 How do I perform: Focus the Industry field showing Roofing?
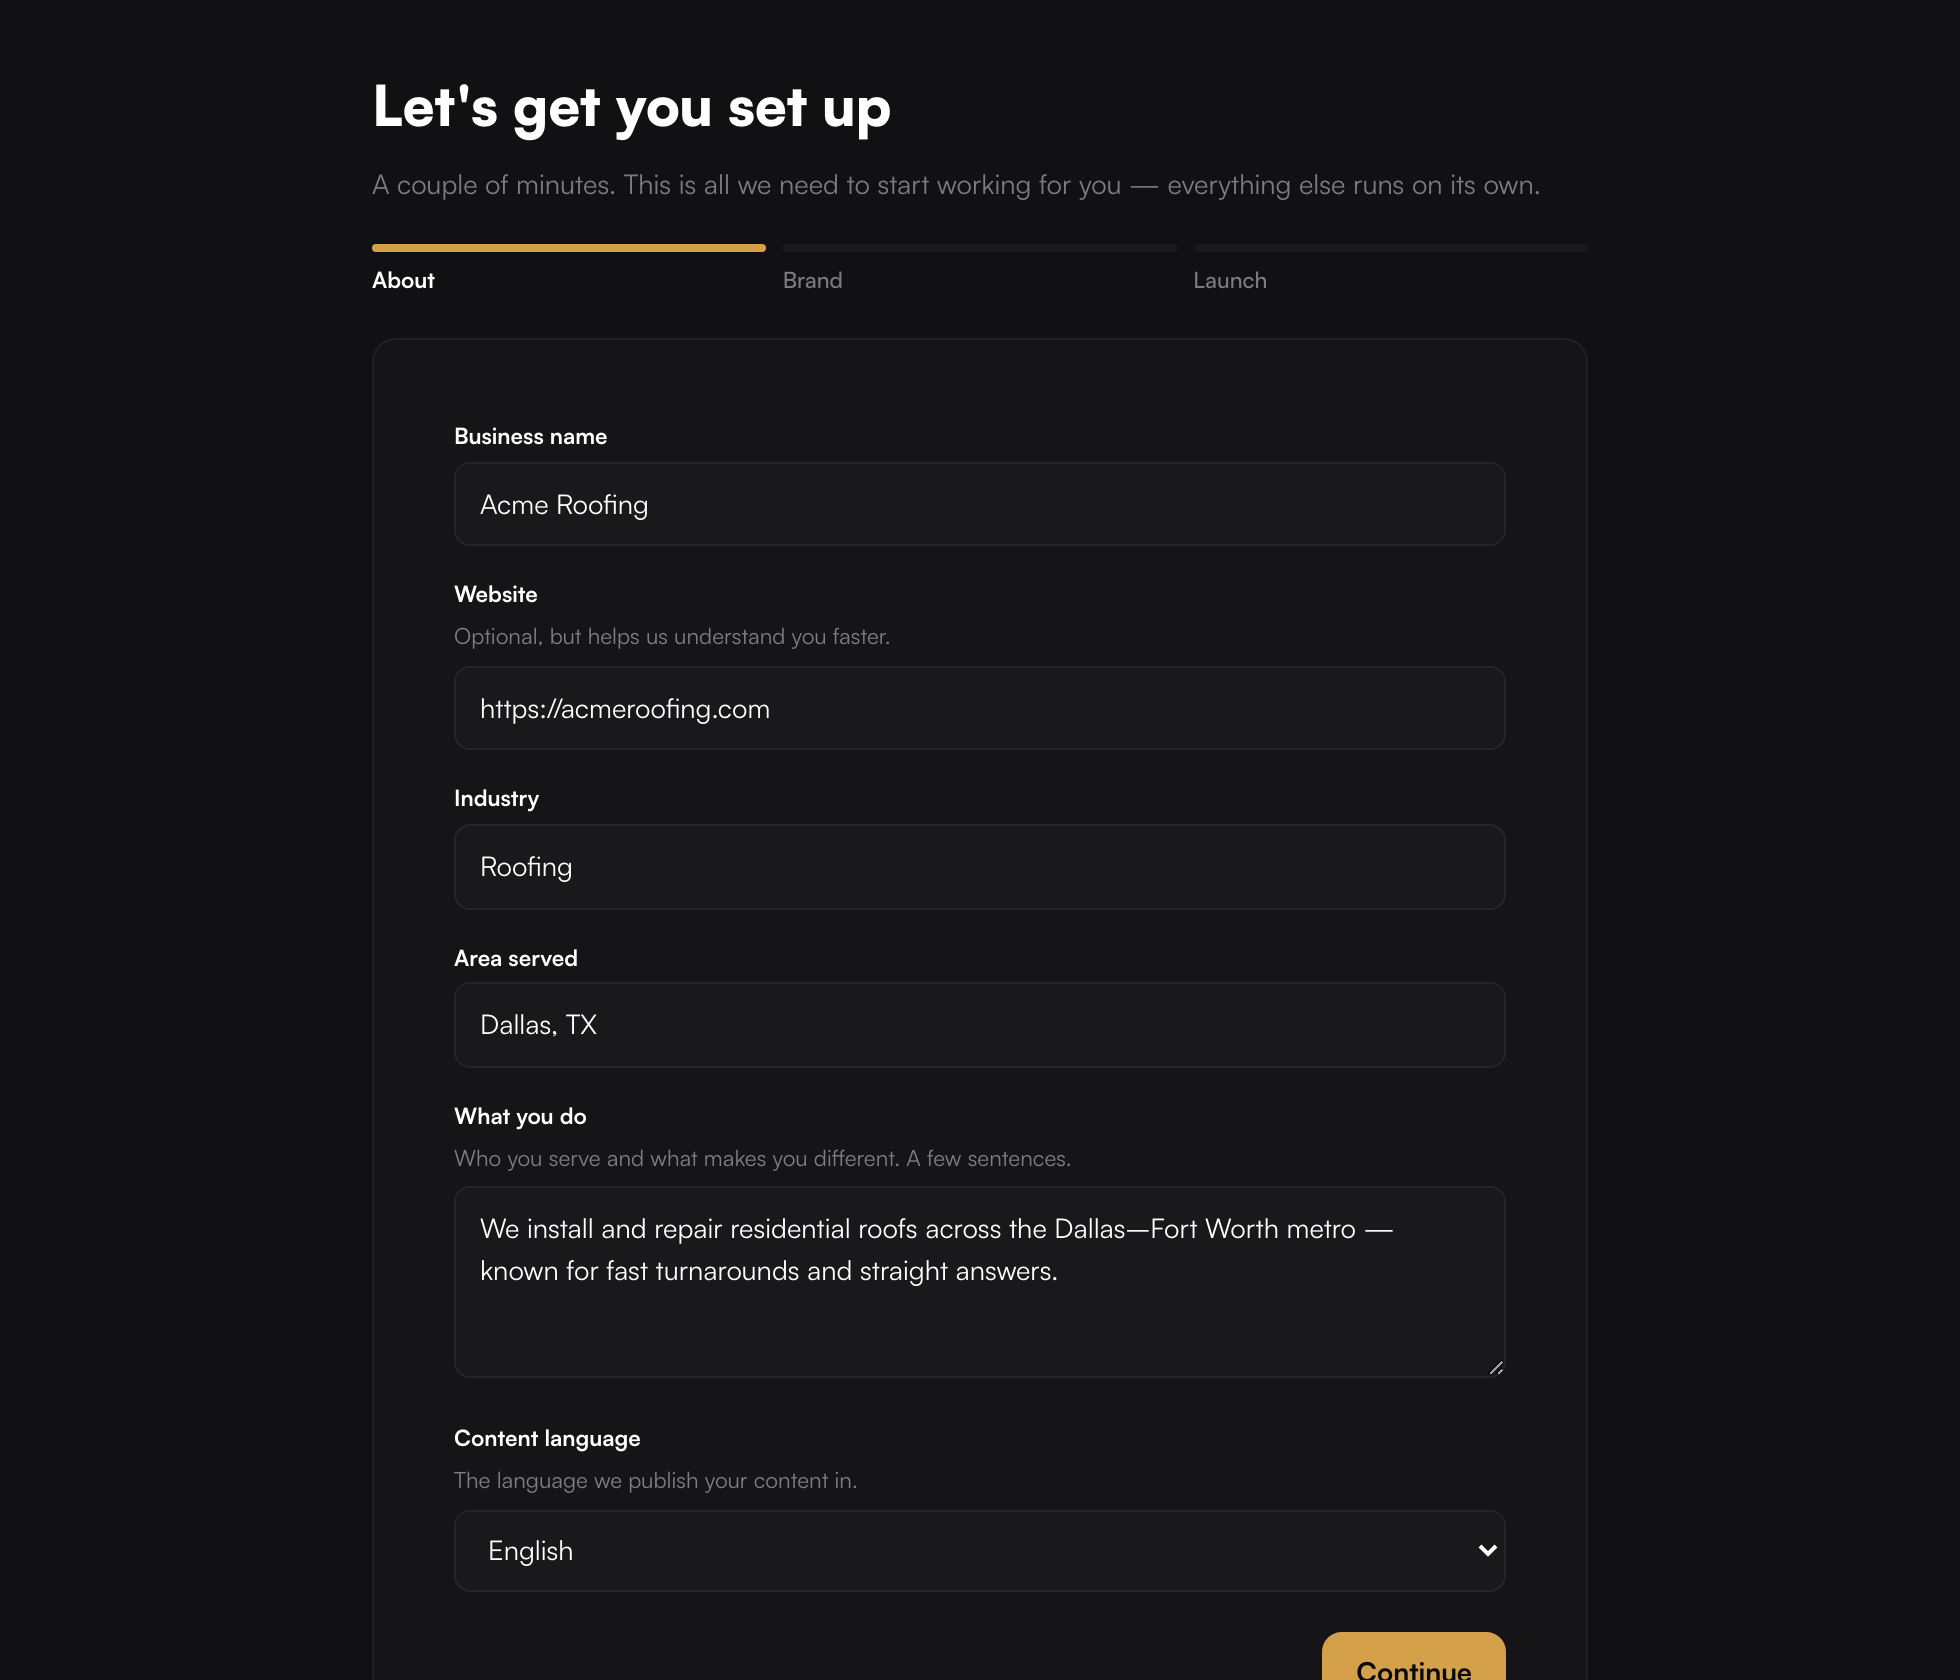point(979,867)
